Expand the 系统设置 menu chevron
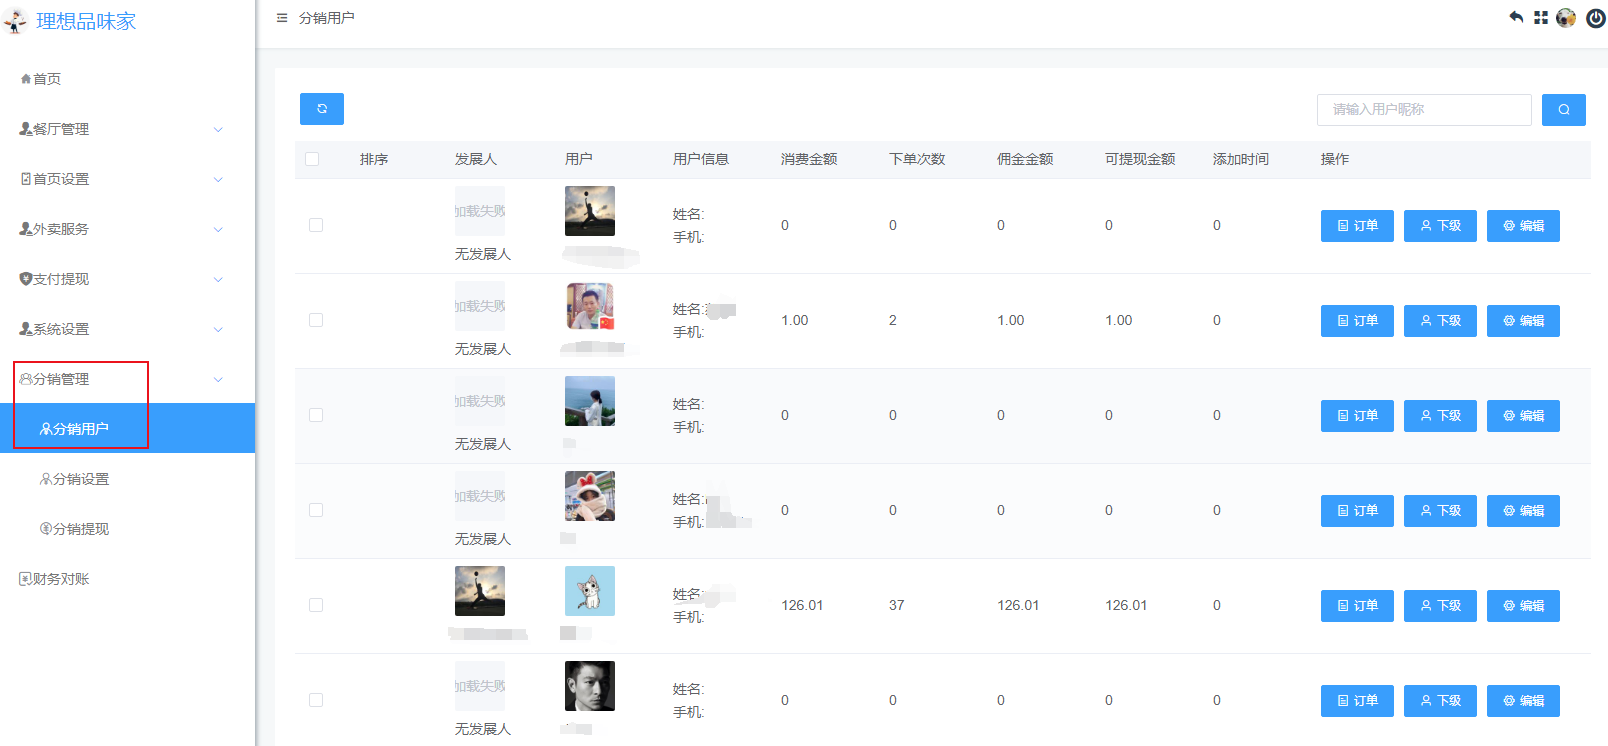The width and height of the screenshot is (1608, 746). tap(218, 329)
